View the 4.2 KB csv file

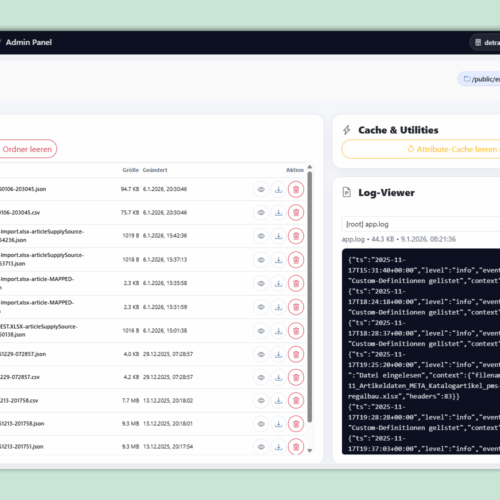[x=261, y=377]
